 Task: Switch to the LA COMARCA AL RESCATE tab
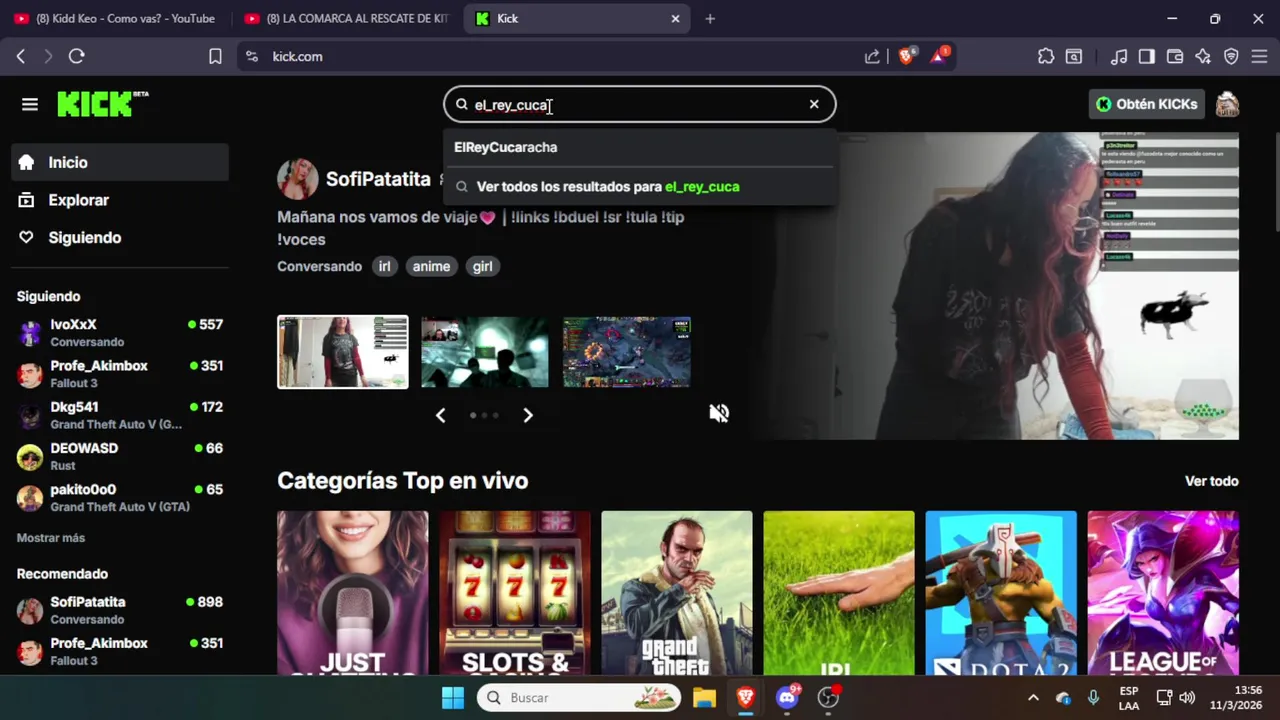pyautogui.click(x=346, y=18)
